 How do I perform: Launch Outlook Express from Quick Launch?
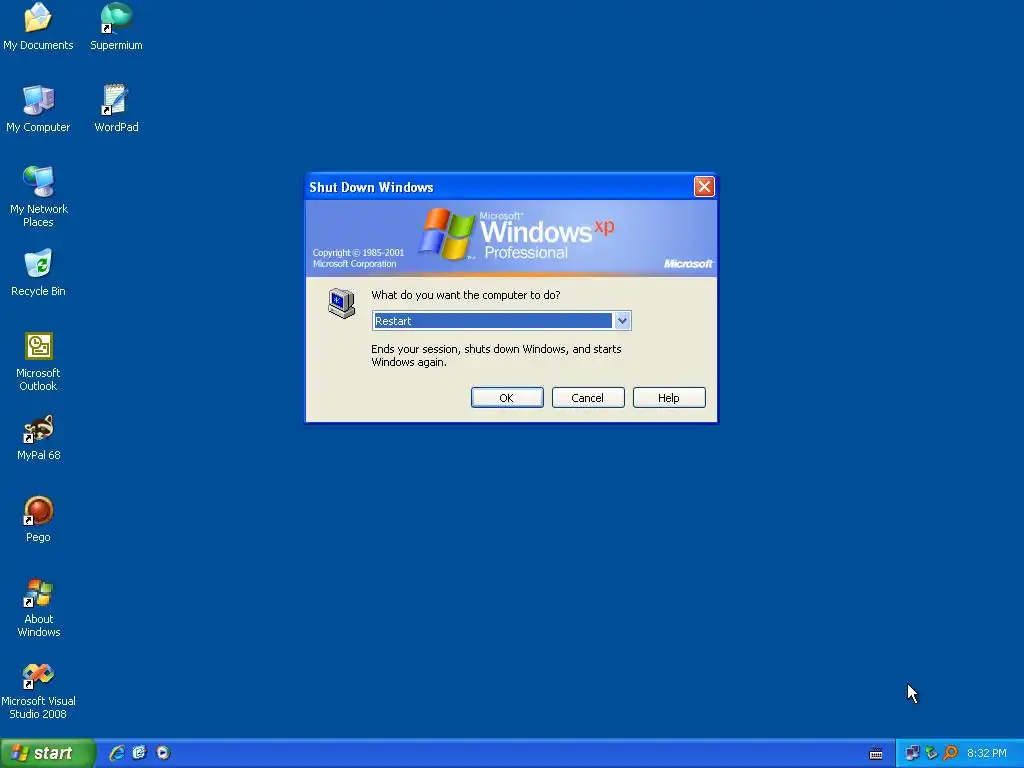tap(140, 753)
